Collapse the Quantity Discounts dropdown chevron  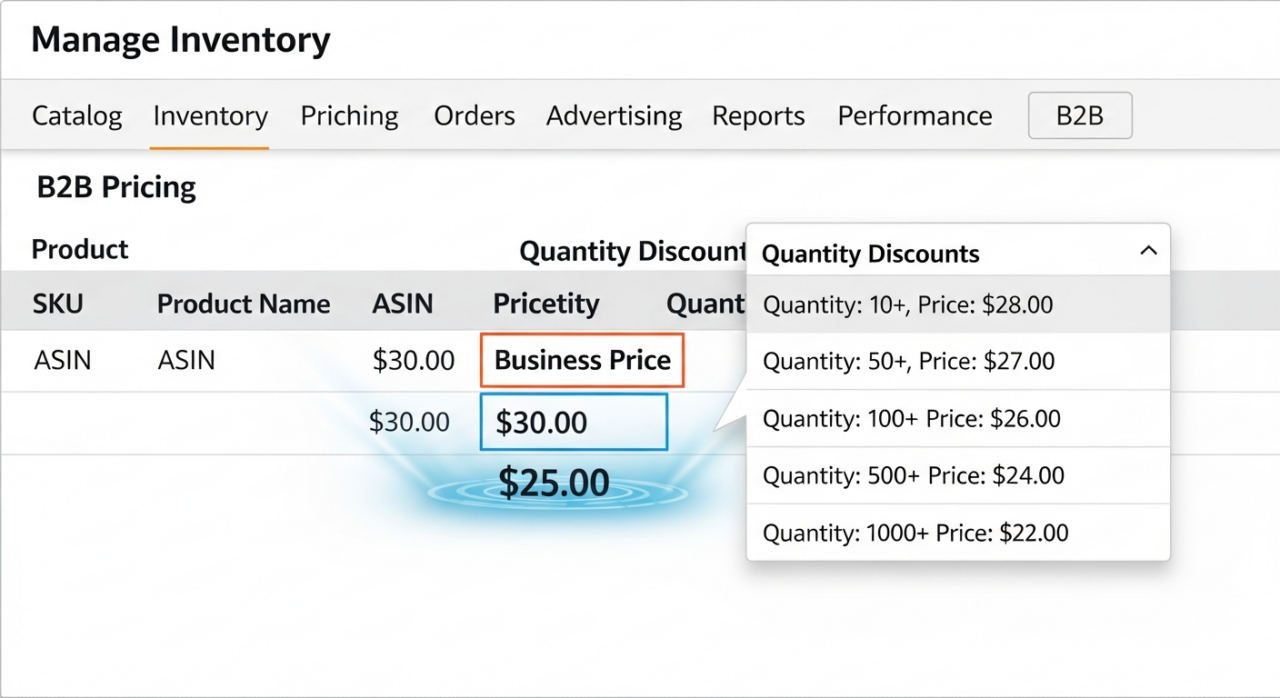tap(1148, 252)
